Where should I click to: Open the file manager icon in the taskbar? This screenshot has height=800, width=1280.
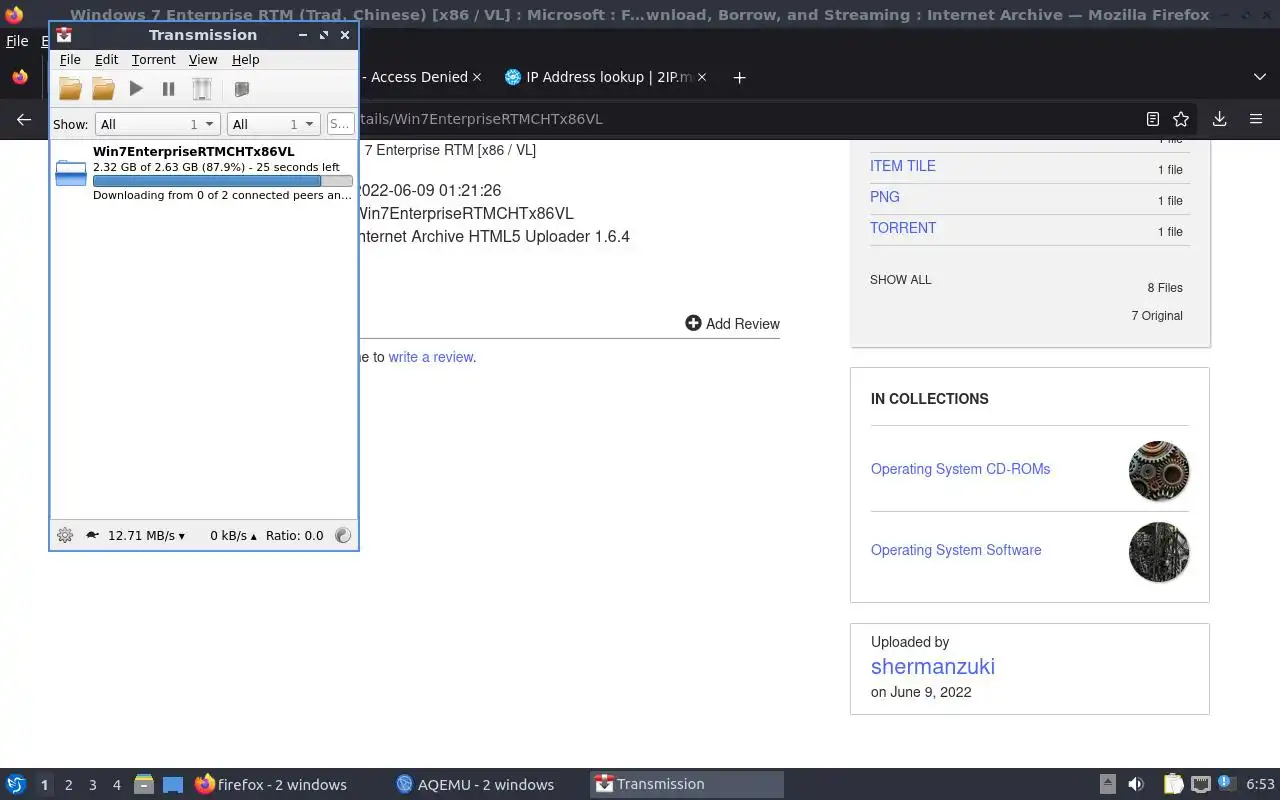pyautogui.click(x=144, y=784)
